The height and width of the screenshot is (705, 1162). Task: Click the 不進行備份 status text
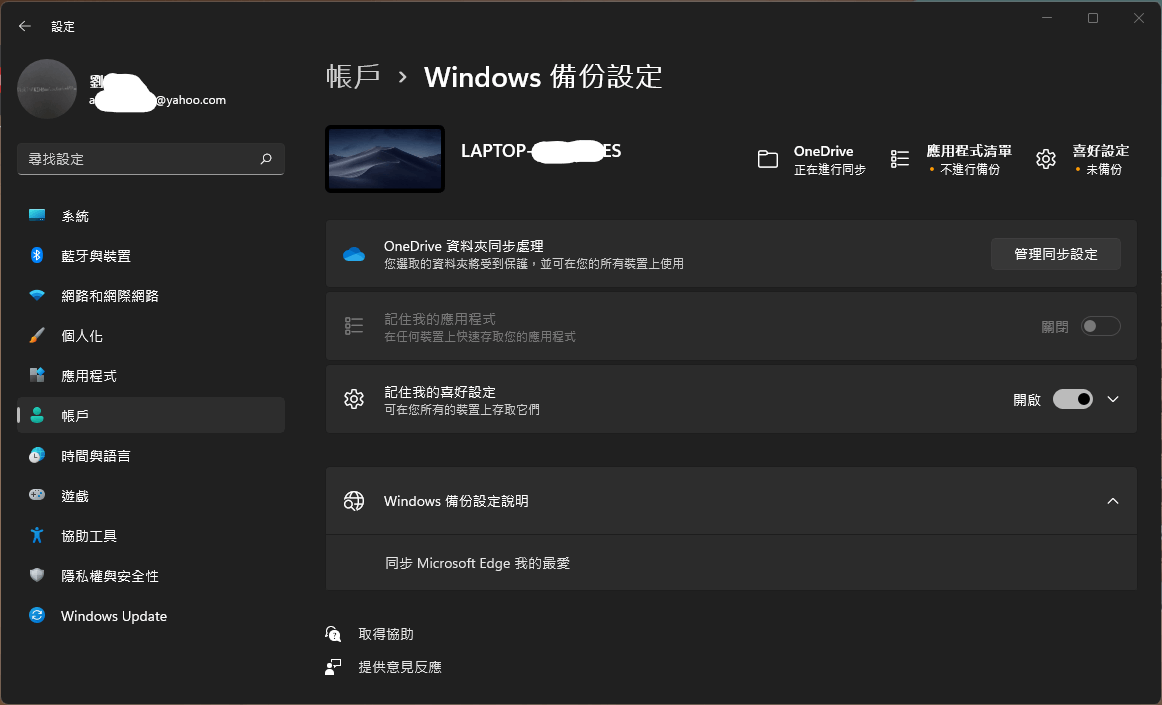(x=970, y=170)
